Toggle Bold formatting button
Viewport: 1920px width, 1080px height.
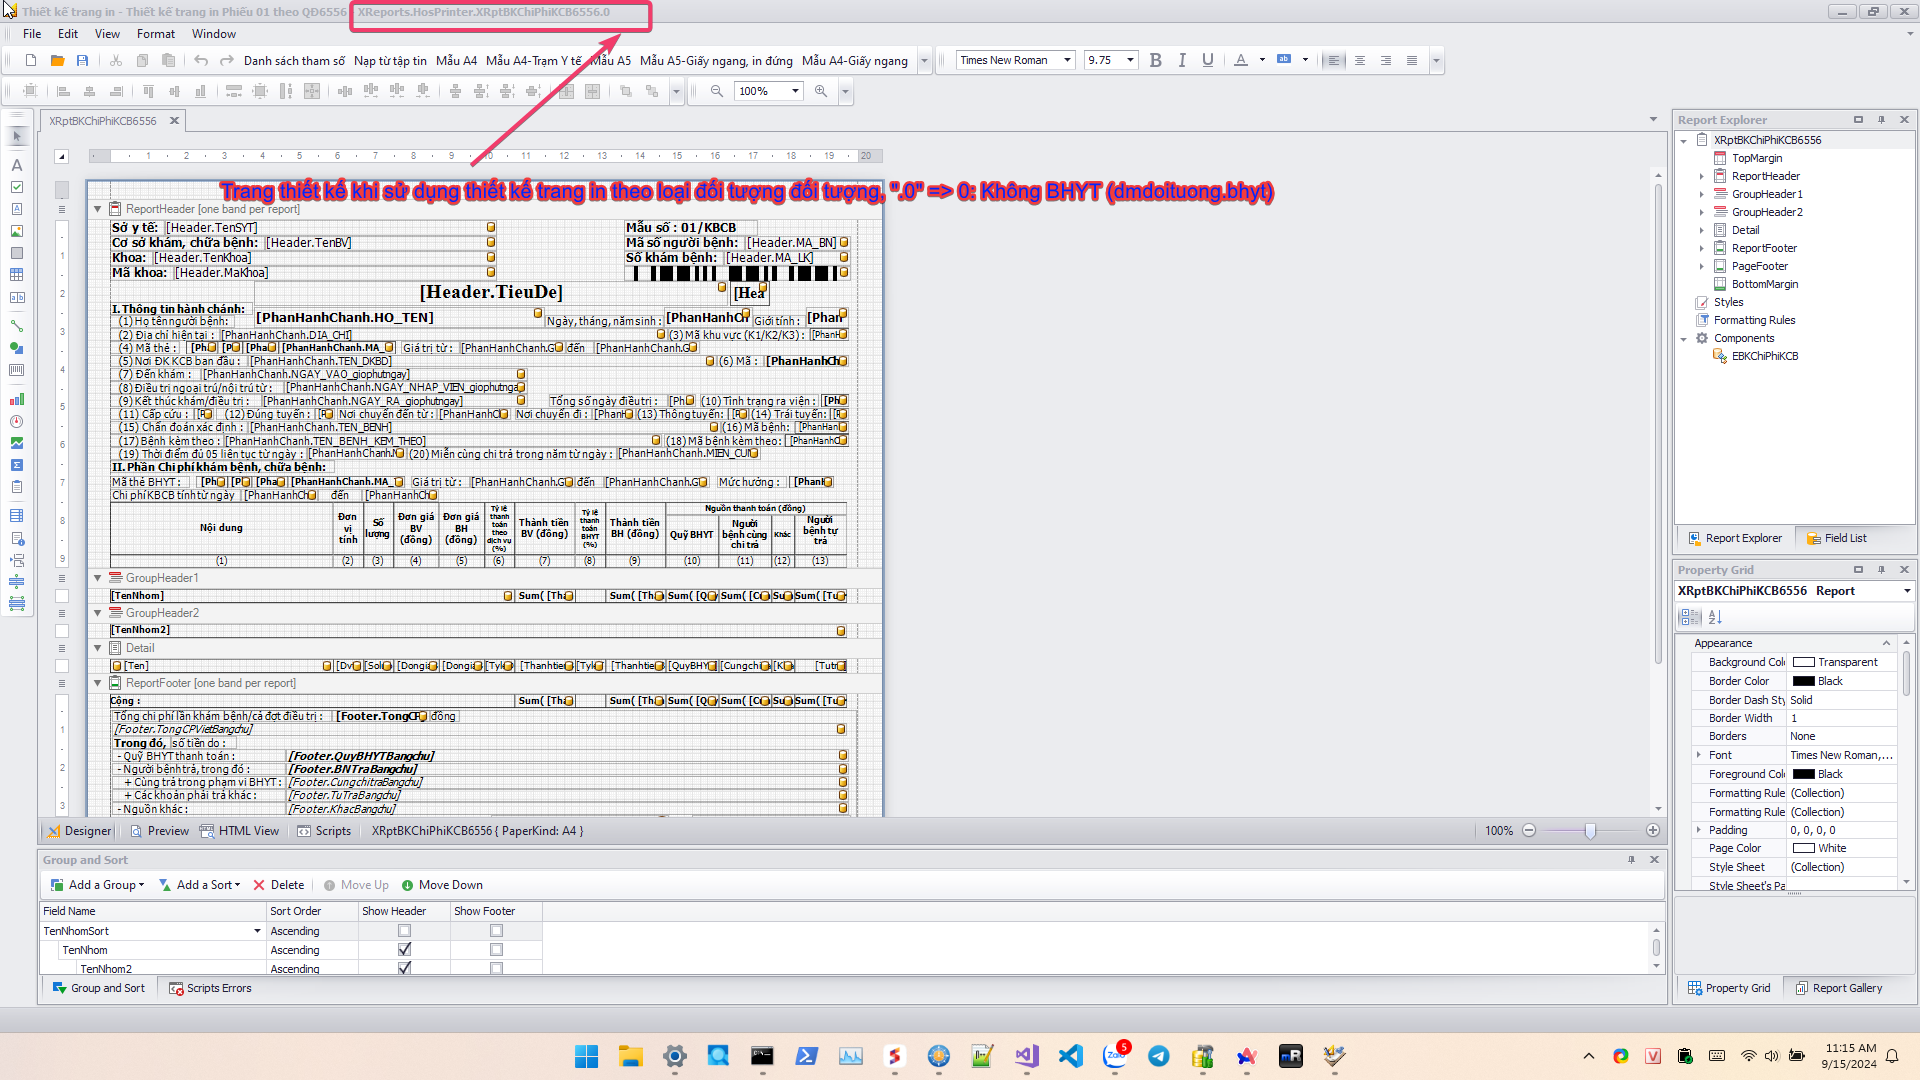point(1155,60)
